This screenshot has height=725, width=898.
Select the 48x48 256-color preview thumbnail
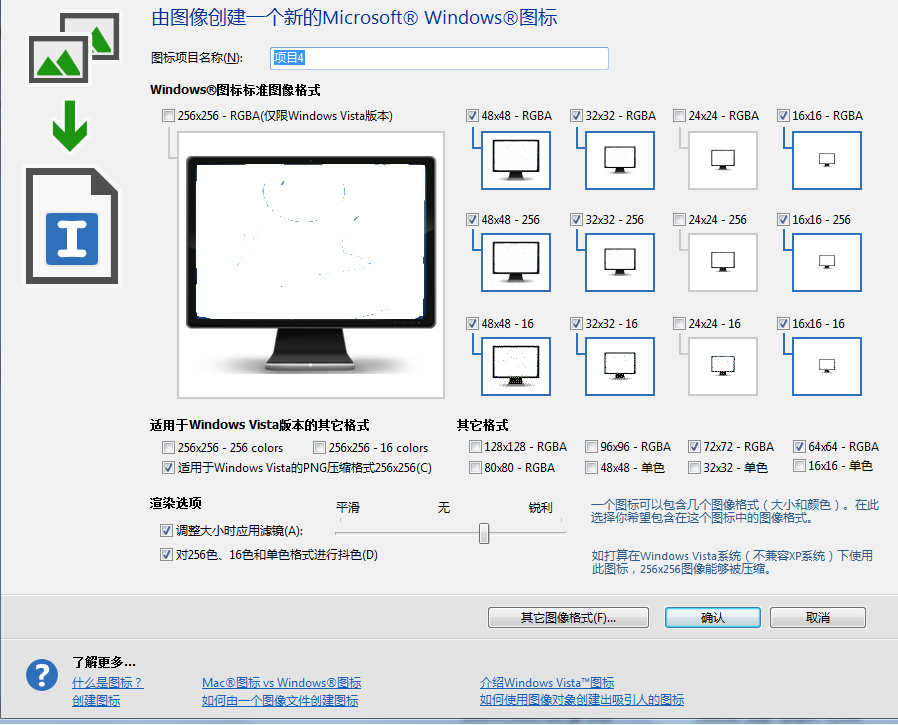(516, 262)
